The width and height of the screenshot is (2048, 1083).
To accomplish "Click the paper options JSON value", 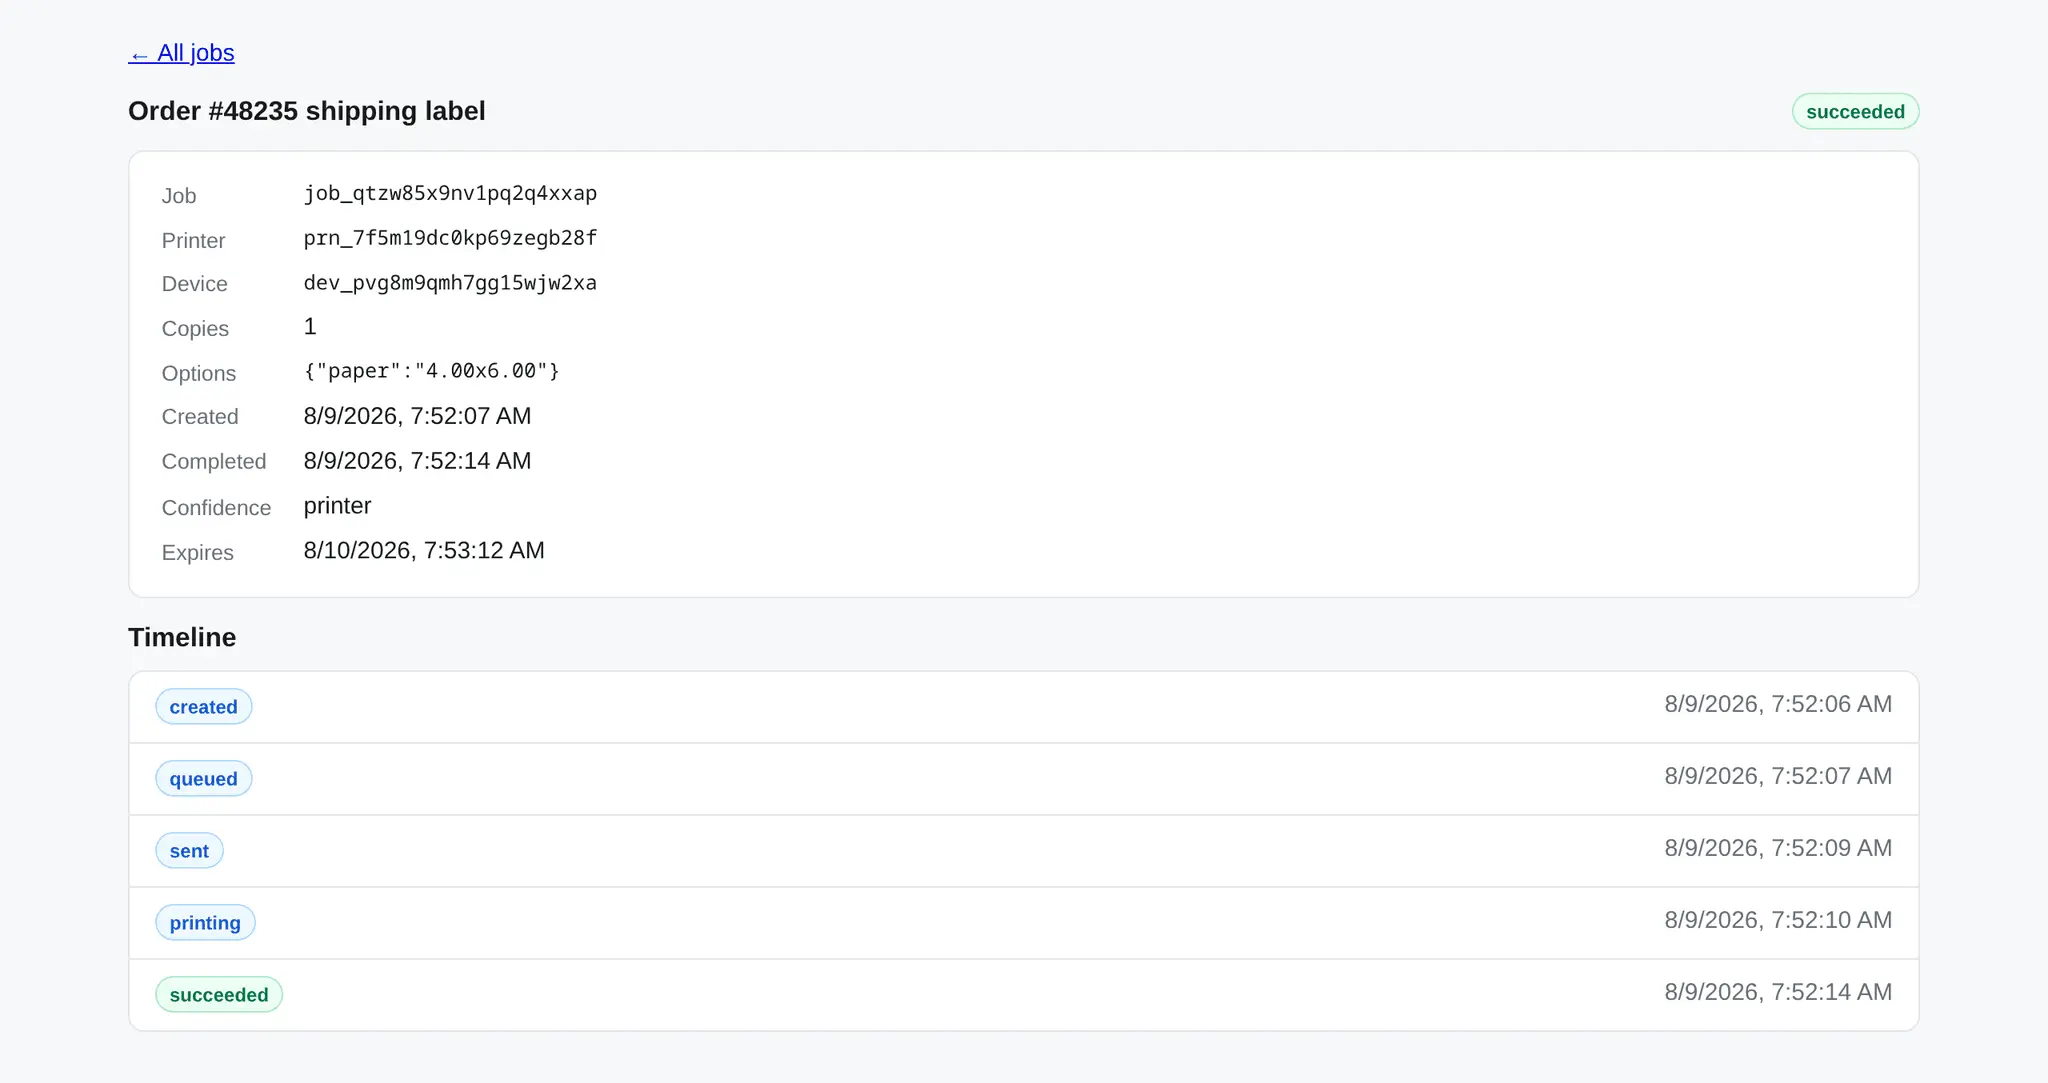I will coord(431,371).
